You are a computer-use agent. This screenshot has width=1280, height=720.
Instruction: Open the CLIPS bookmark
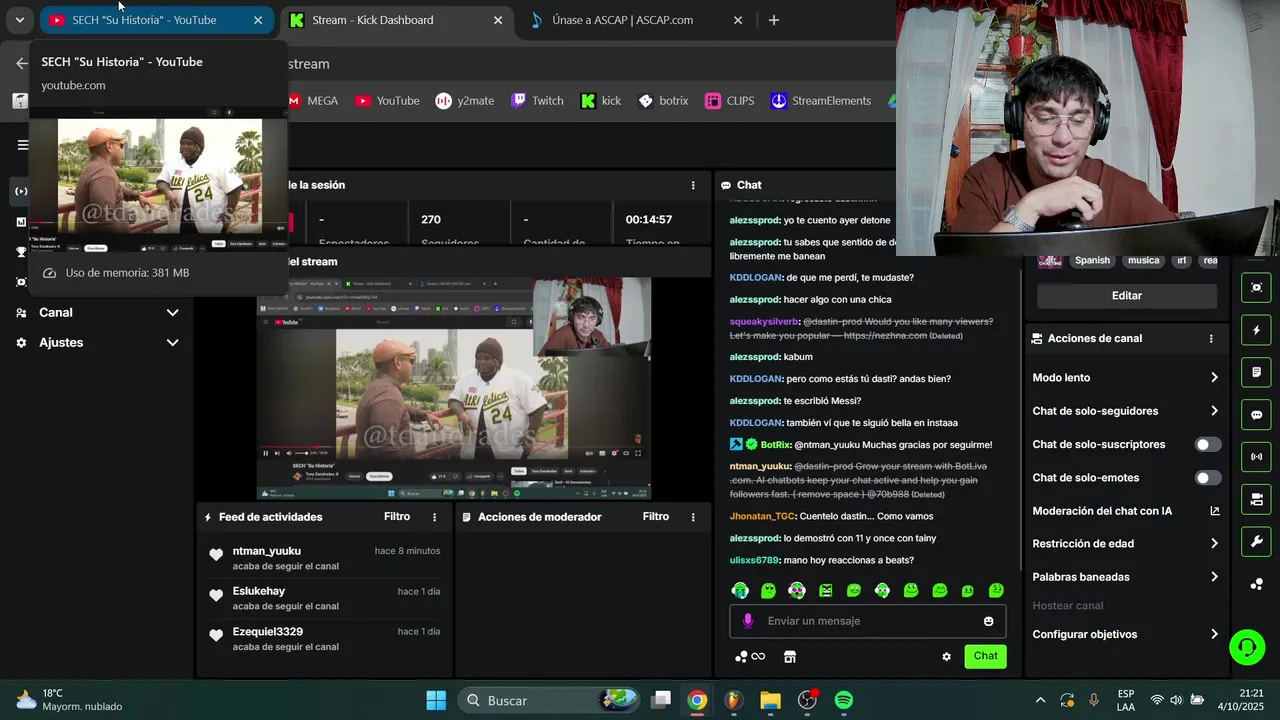pos(730,101)
